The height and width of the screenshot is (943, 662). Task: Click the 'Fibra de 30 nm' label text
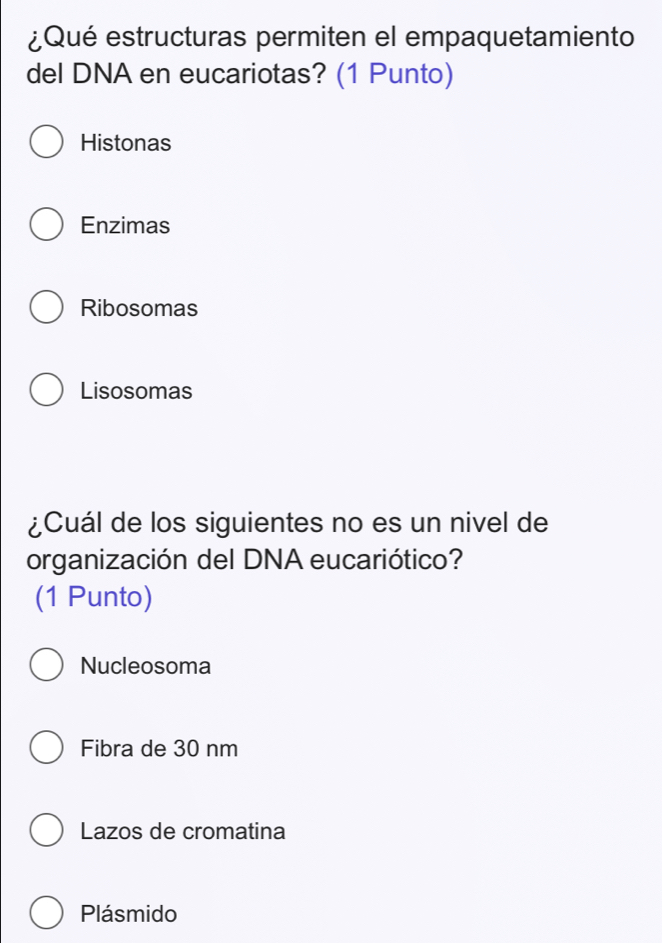161,748
